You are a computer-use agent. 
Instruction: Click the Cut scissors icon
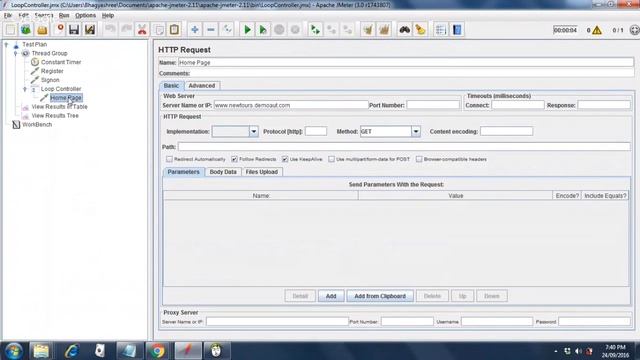[142, 29]
